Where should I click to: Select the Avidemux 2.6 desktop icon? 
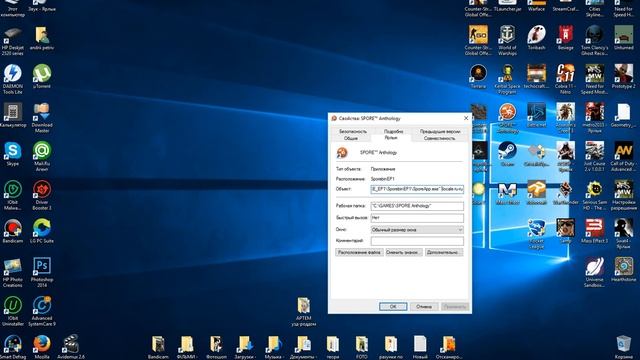coord(71,347)
